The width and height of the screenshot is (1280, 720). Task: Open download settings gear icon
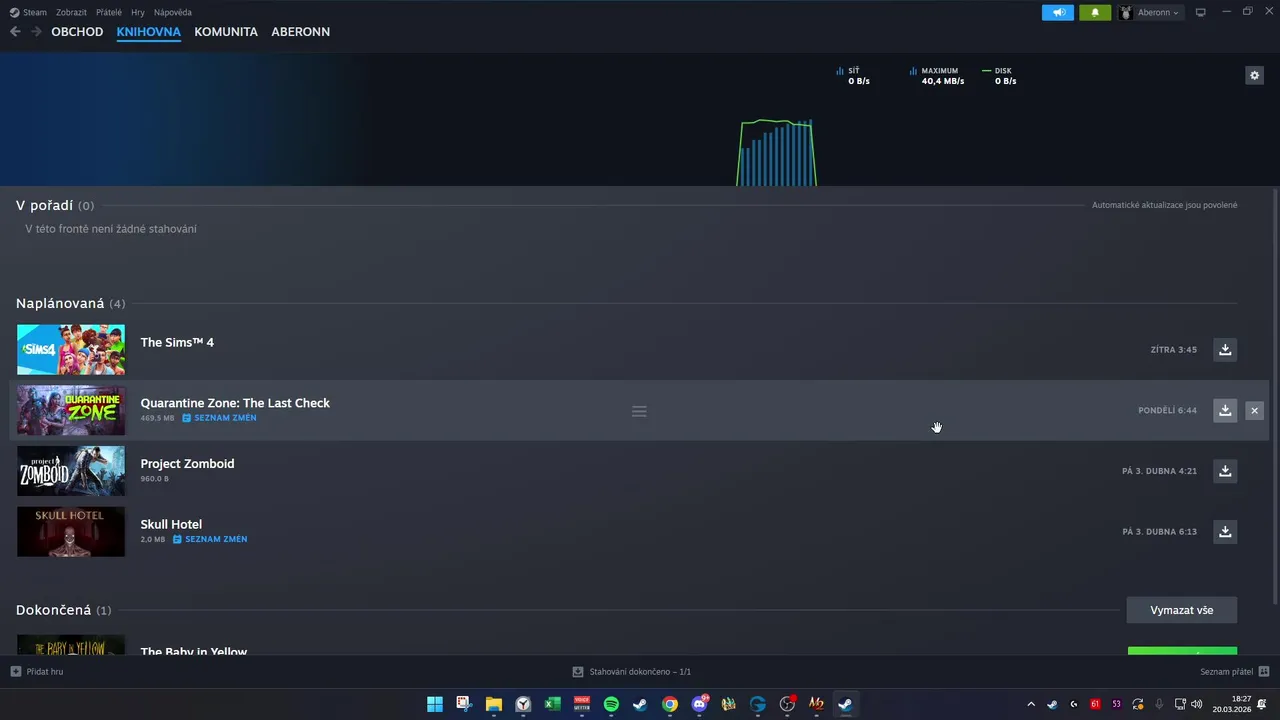coord(1254,75)
